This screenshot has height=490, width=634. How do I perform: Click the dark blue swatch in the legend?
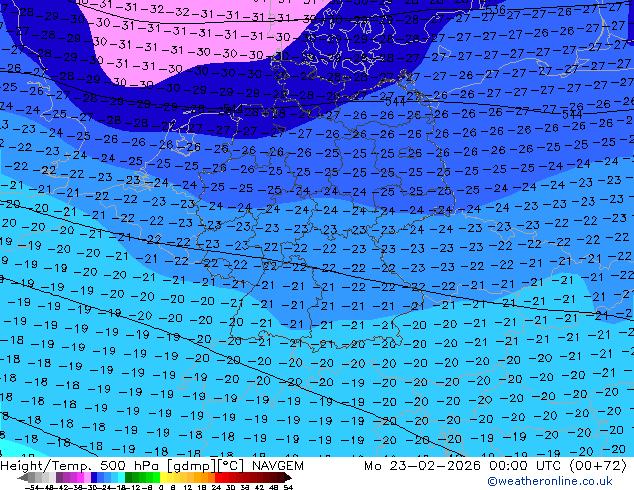94,477
